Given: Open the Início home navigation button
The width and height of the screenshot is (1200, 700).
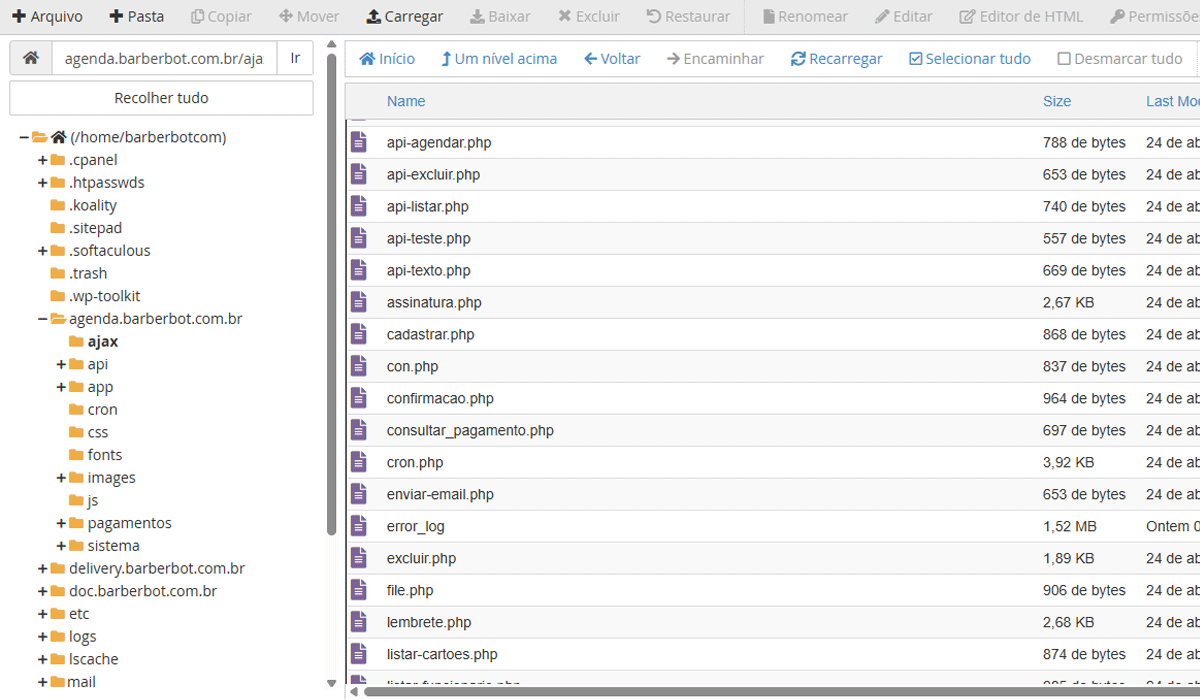Looking at the screenshot, I should pos(387,59).
